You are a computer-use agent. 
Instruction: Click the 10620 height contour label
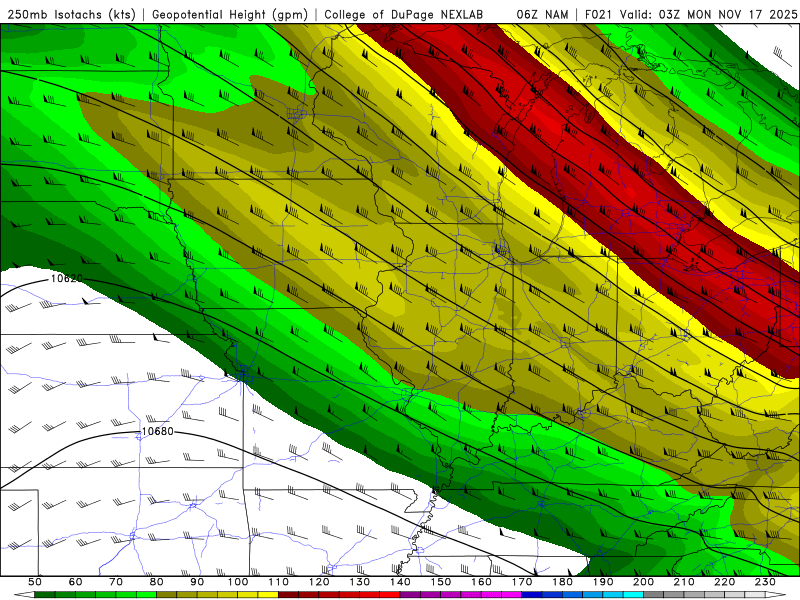click(67, 279)
